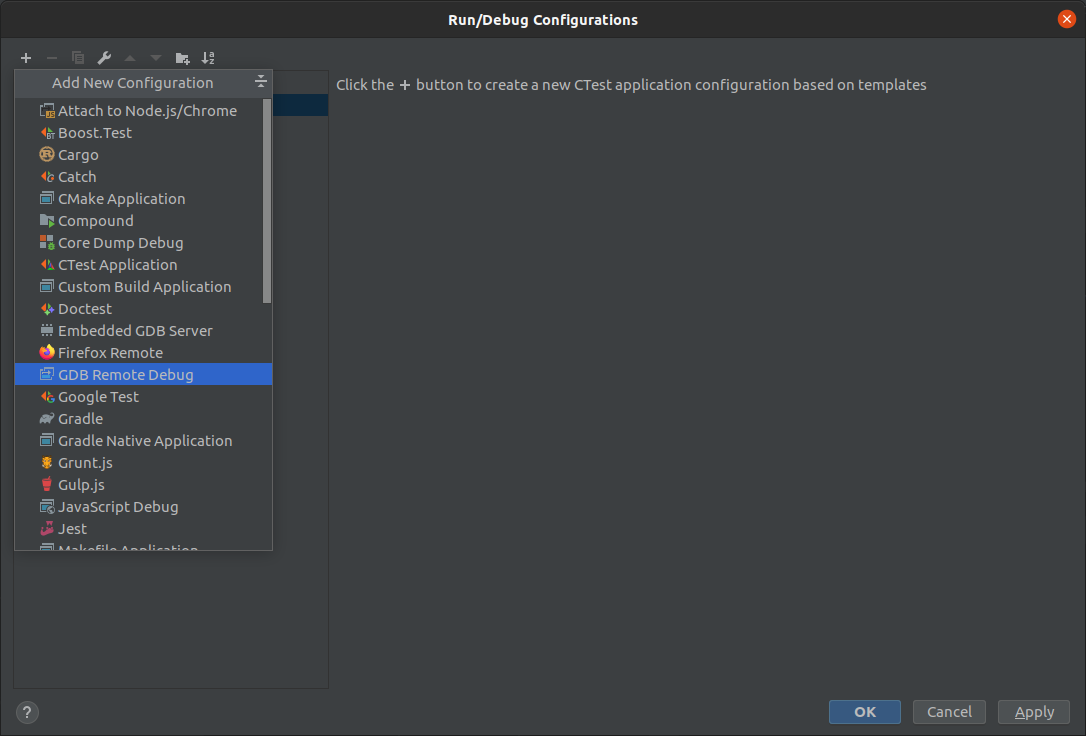Click the Catch icon
1086x736 pixels.
(x=46, y=177)
